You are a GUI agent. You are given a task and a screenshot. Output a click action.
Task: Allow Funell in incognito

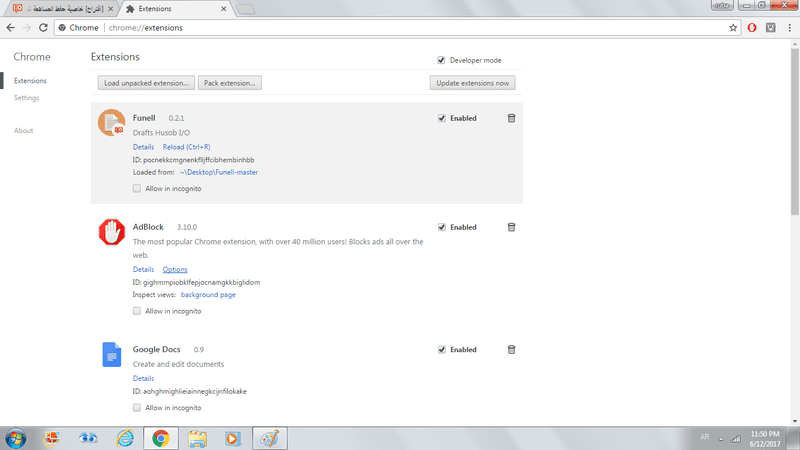137,188
